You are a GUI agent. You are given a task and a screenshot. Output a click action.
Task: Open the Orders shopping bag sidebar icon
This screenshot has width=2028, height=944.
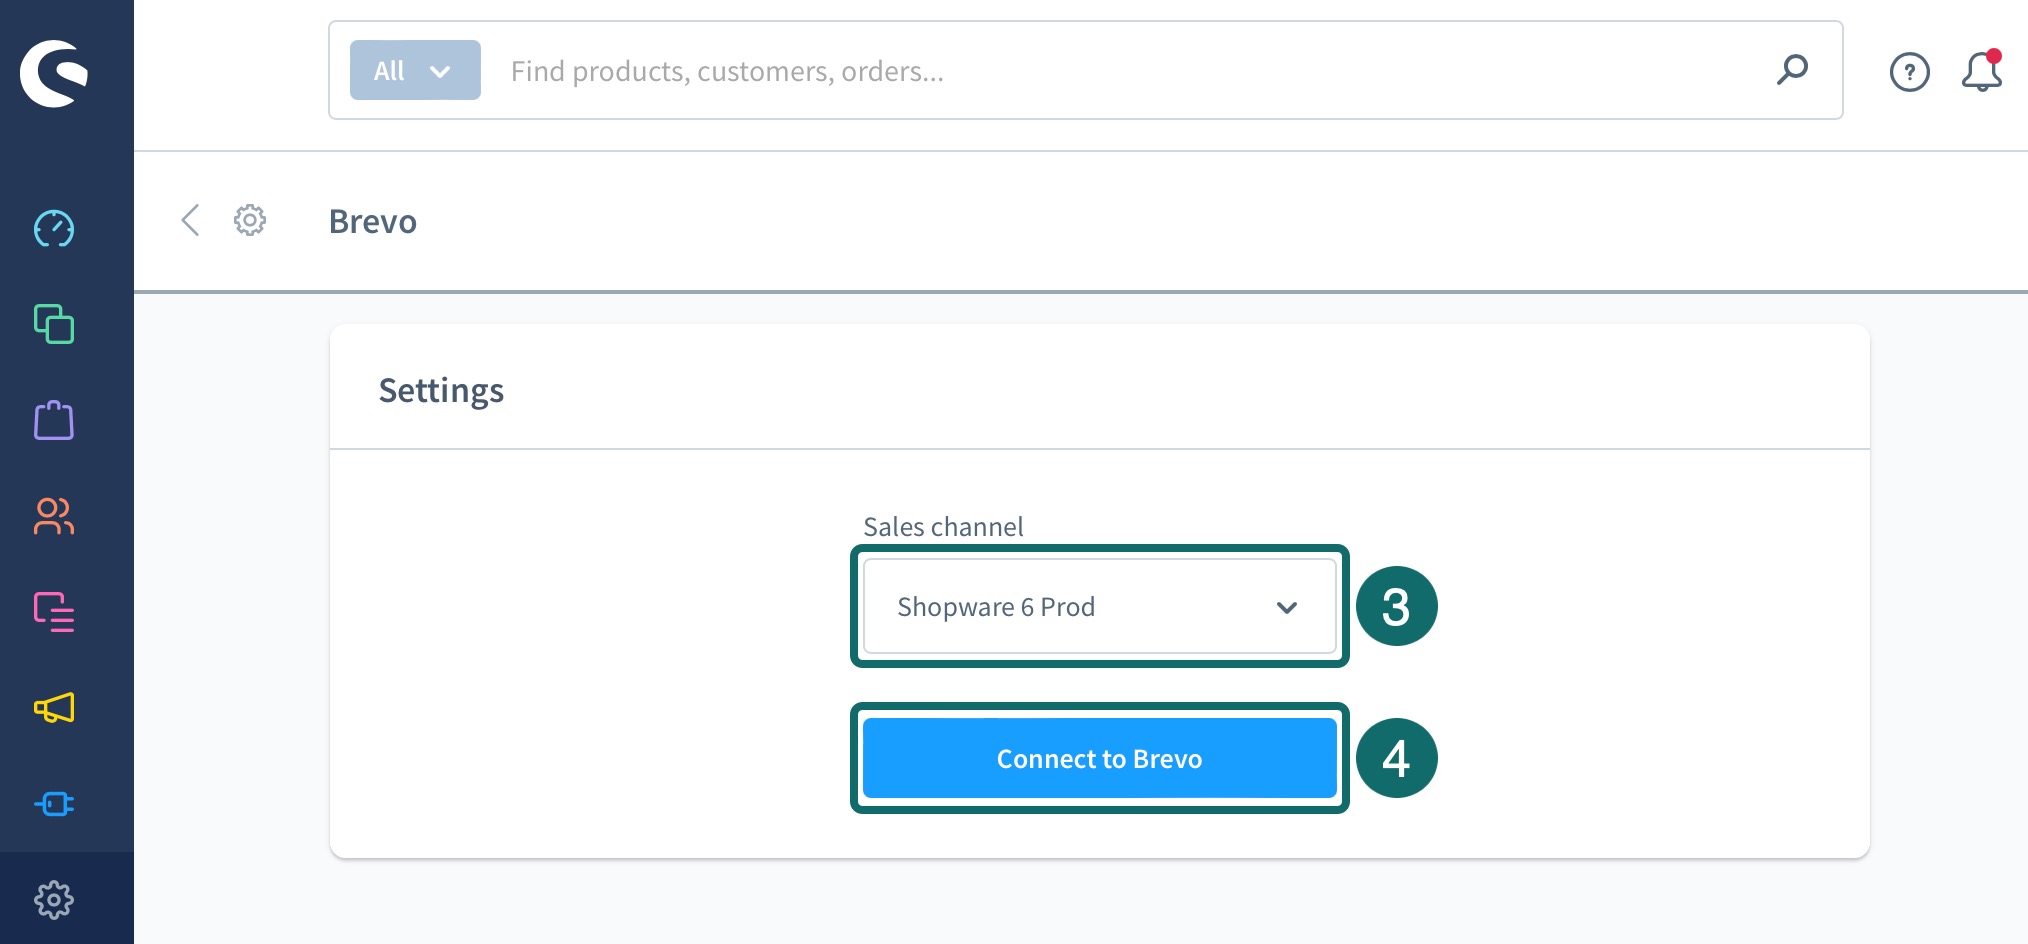coord(54,420)
